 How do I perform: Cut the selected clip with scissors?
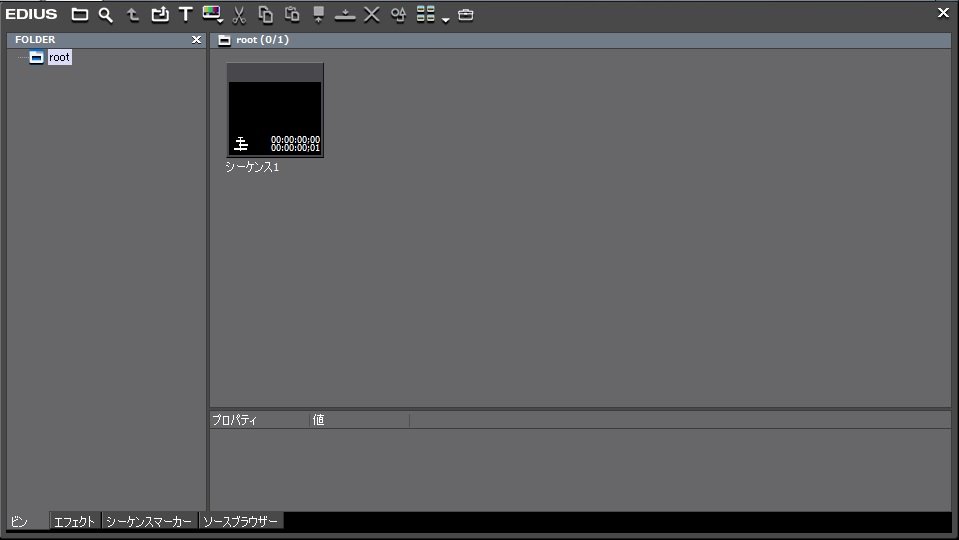[x=239, y=15]
